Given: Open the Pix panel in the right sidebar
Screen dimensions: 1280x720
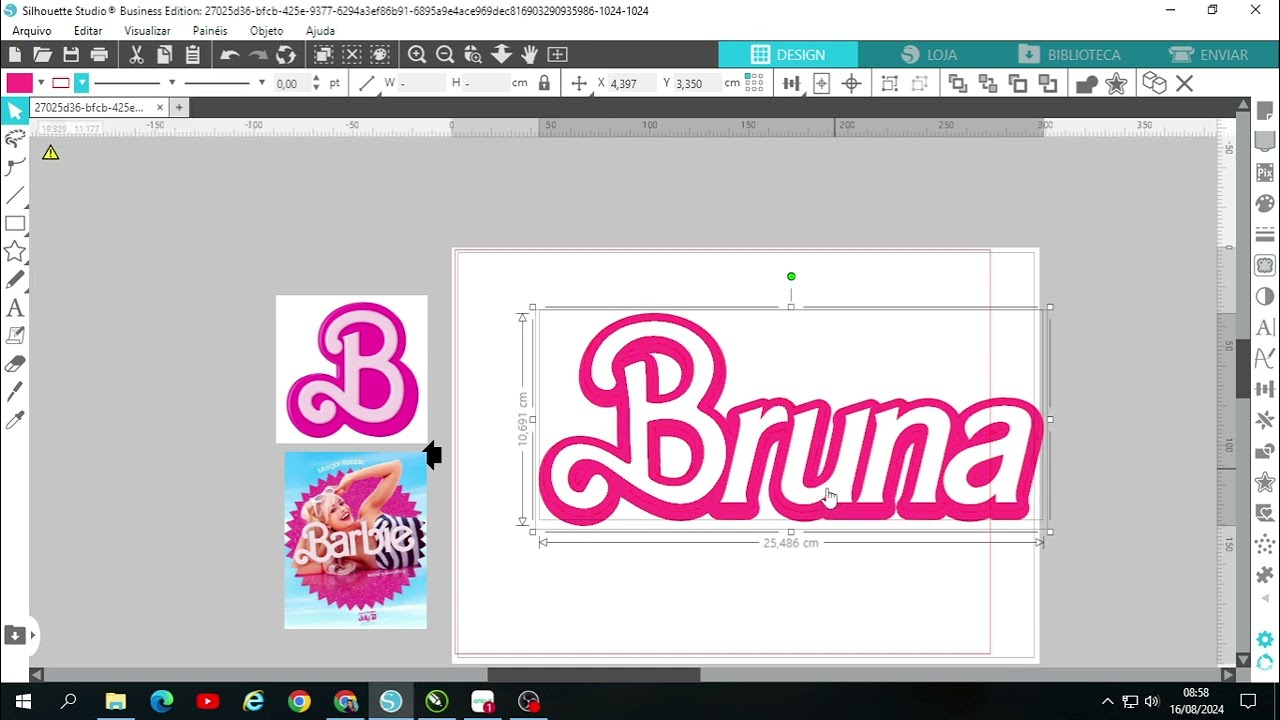Looking at the screenshot, I should [x=1265, y=172].
